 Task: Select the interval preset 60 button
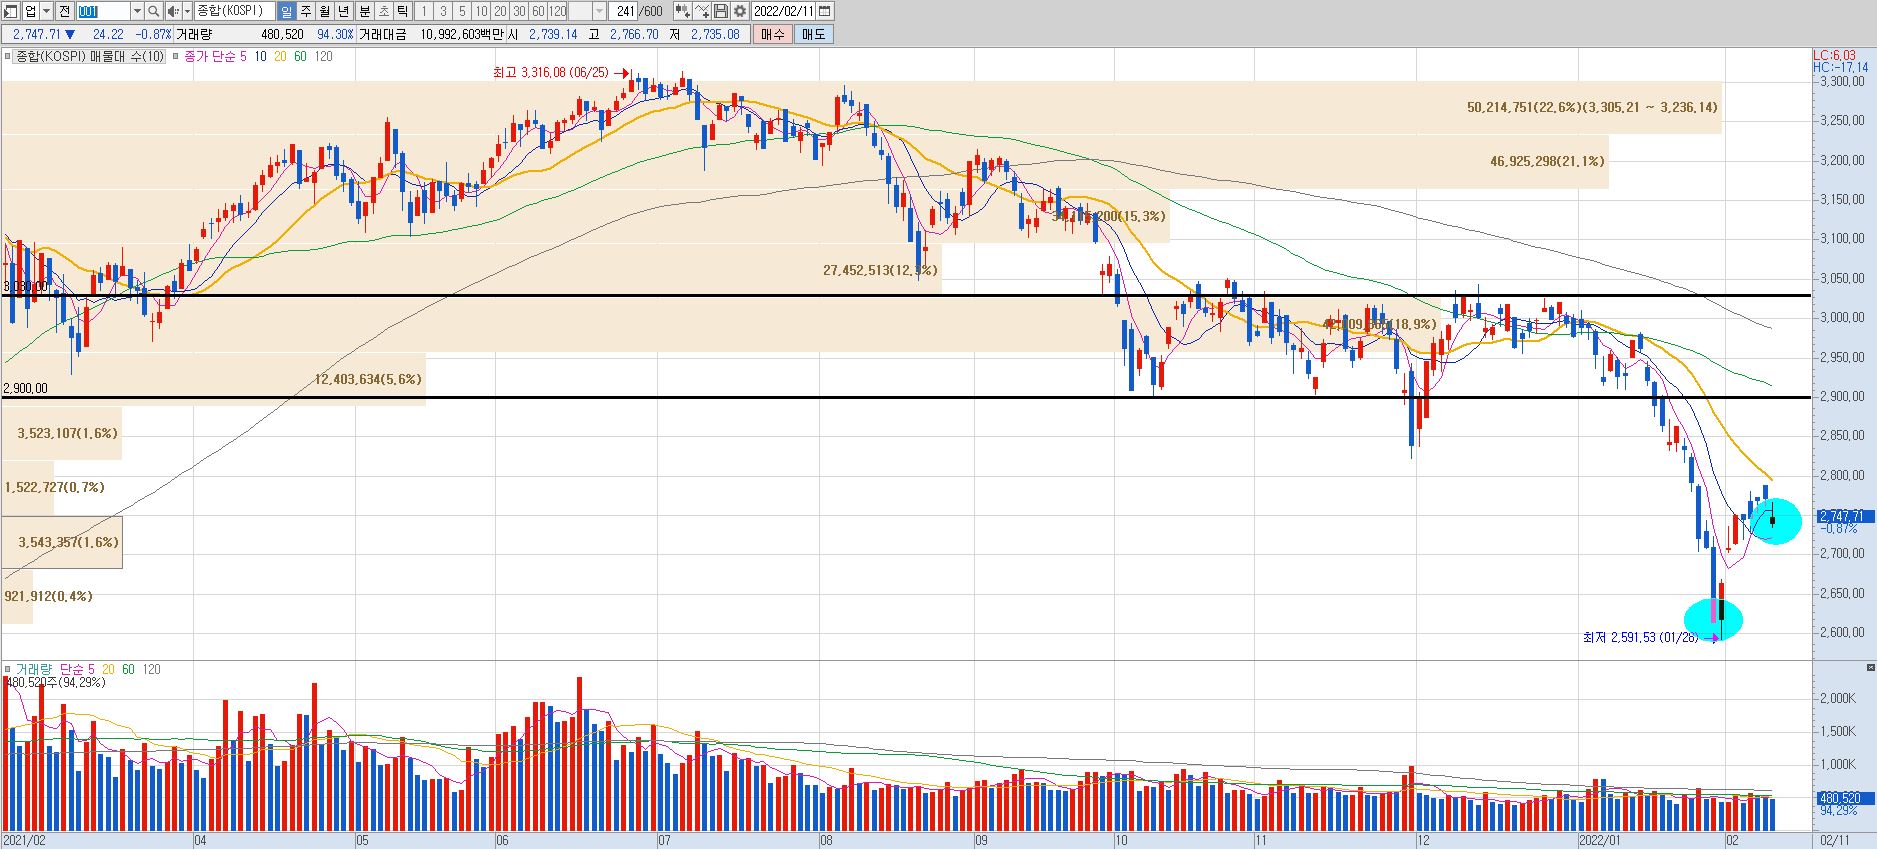click(538, 11)
